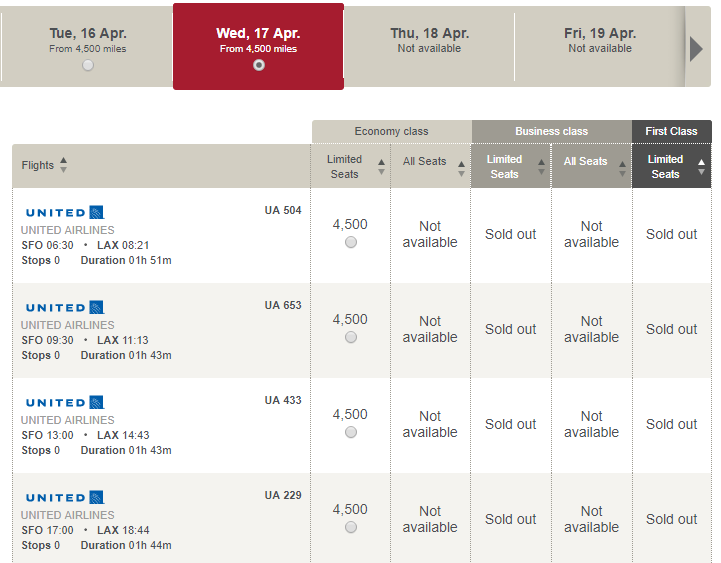Click the UA 653 flight number
The width and height of the screenshot is (721, 563).
click(x=283, y=305)
